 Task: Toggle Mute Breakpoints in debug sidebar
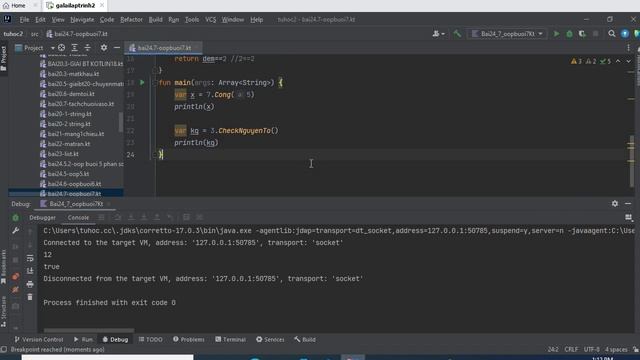pyautogui.click(x=16, y=290)
